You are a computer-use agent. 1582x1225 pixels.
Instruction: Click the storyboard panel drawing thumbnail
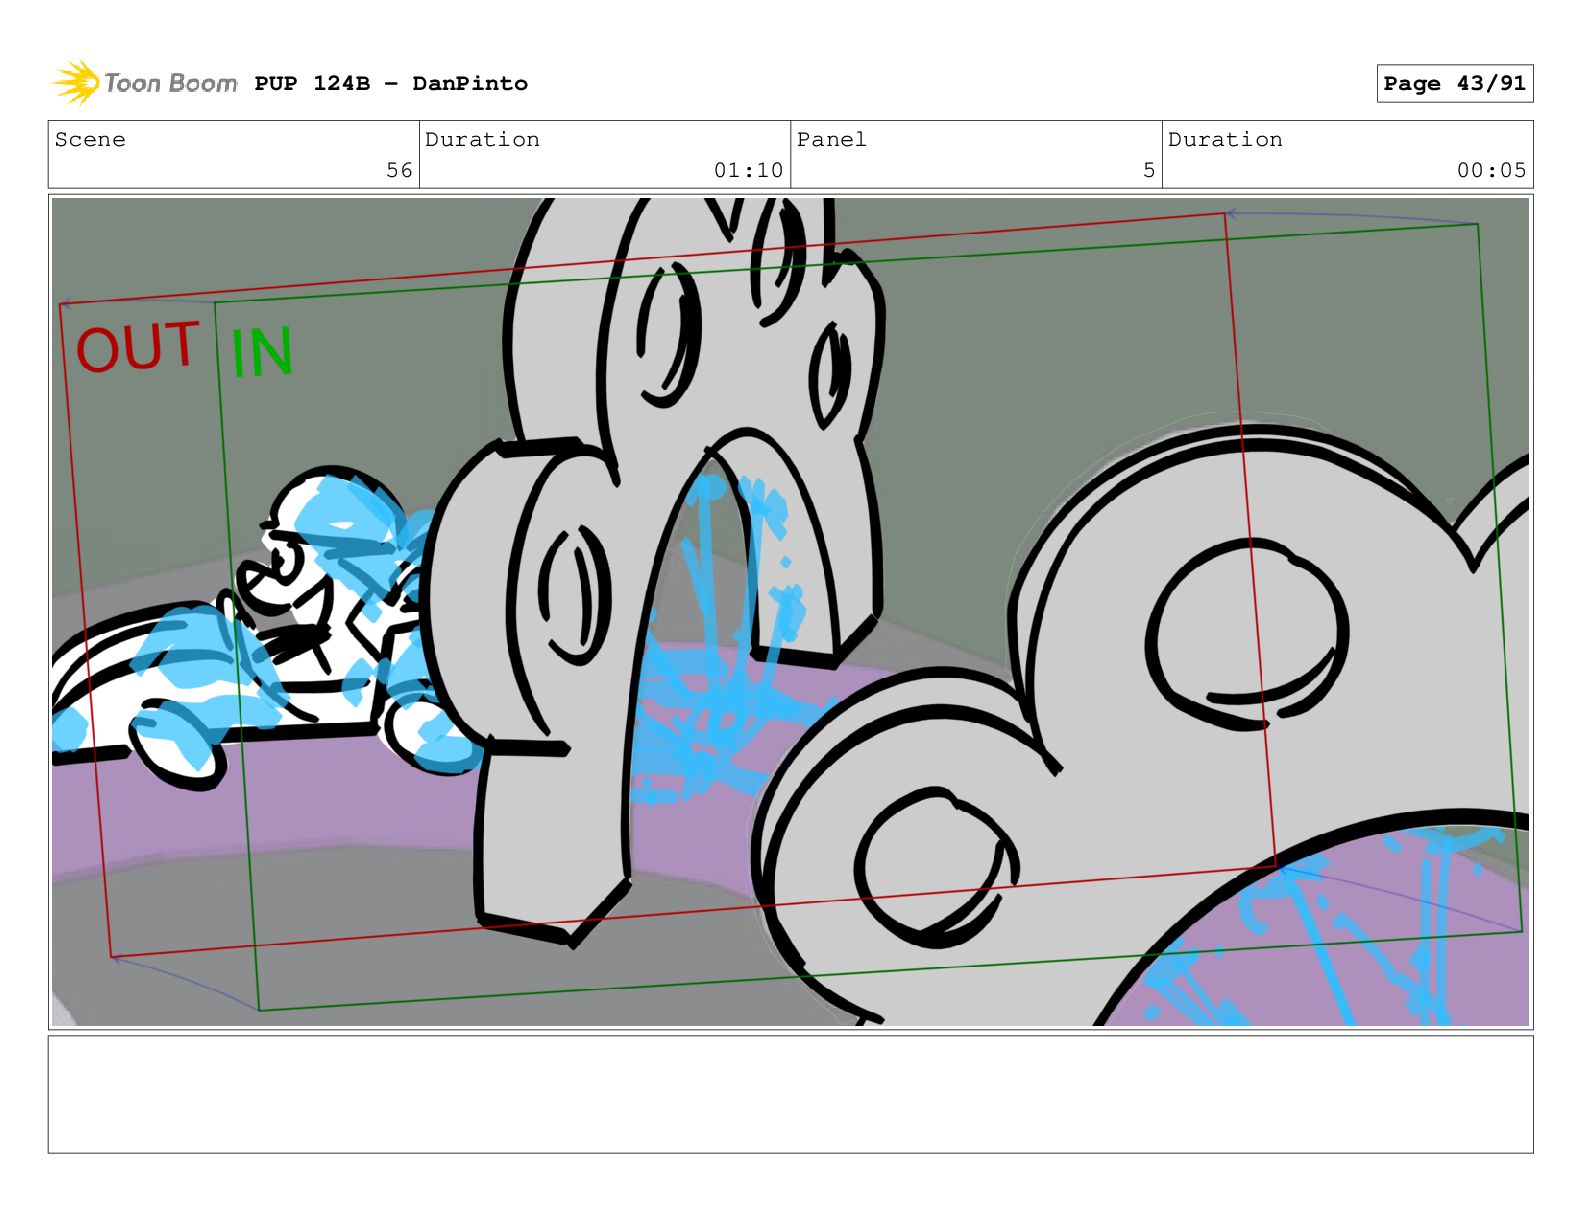(790, 611)
